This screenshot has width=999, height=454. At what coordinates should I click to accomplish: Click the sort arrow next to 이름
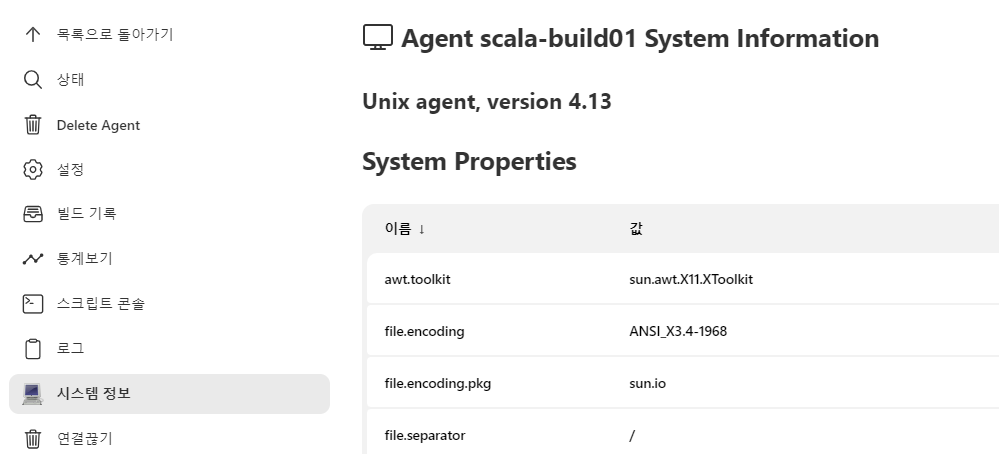[421, 229]
